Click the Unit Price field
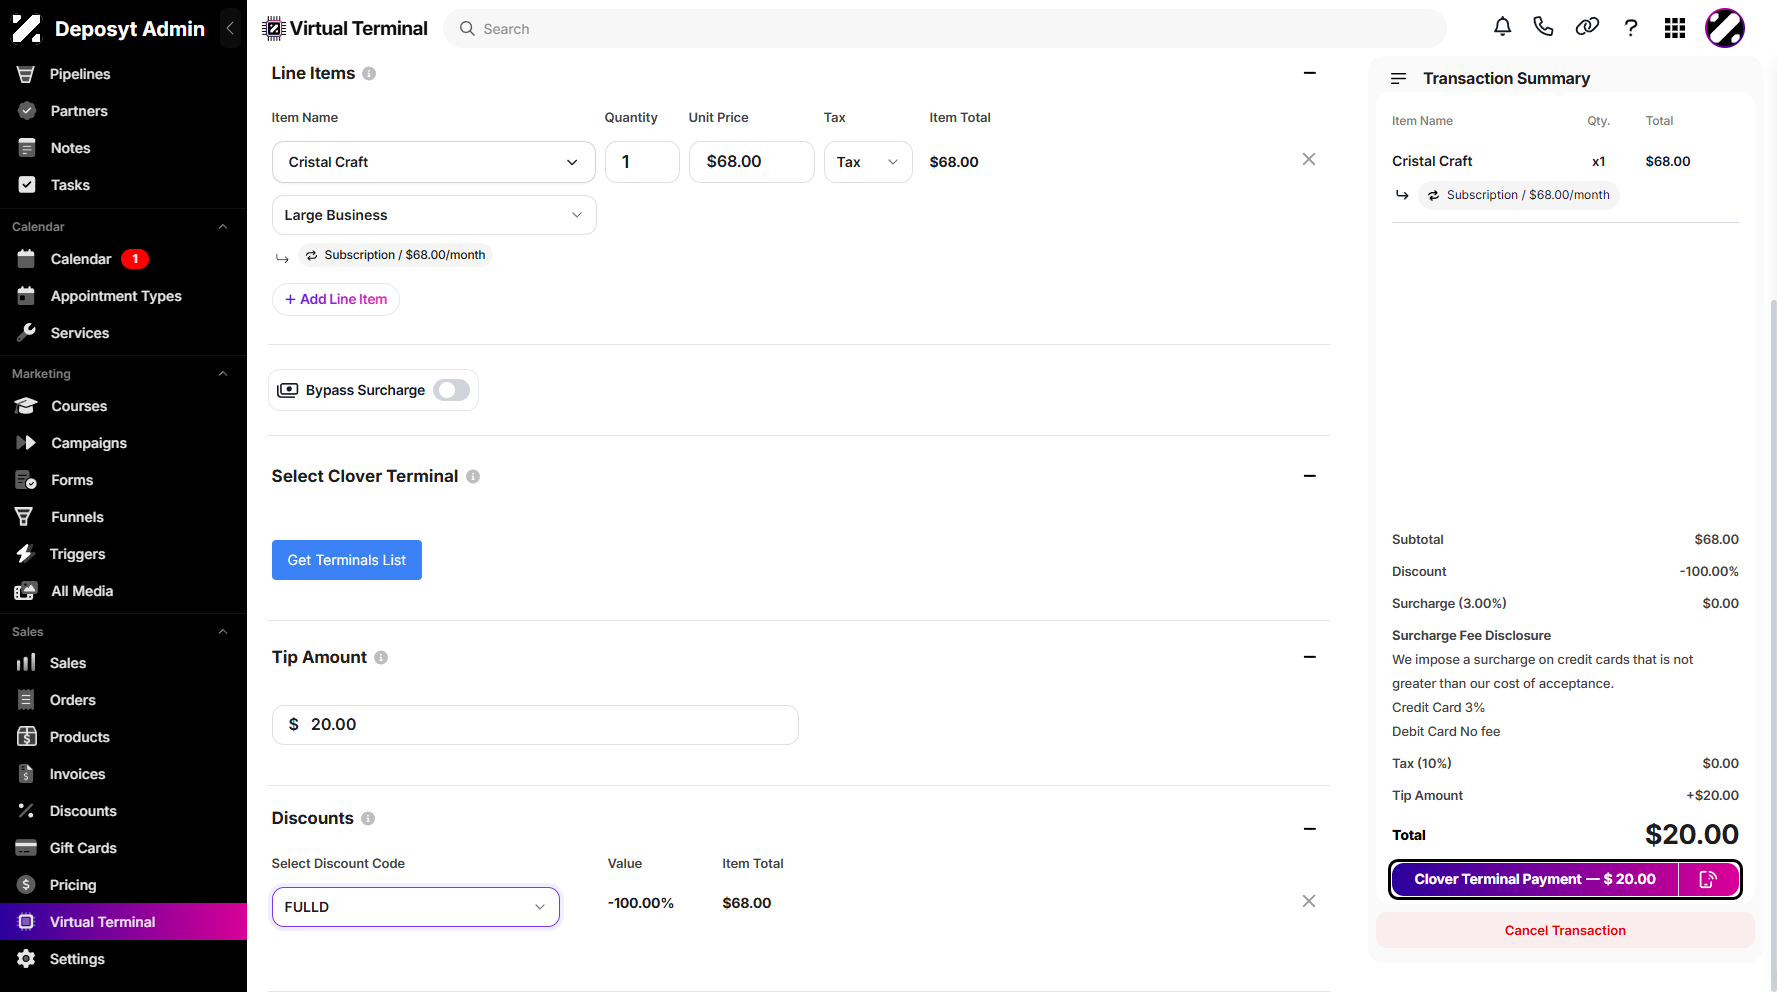1777x992 pixels. [752, 162]
